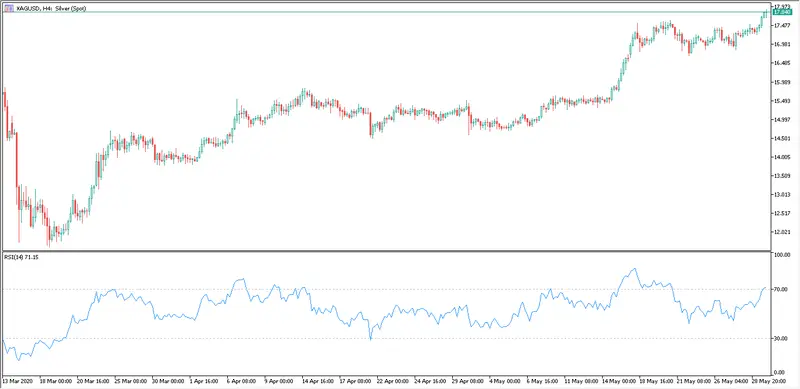Click the 21 May 08:00 date label
The image size is (800, 389).
point(693,381)
